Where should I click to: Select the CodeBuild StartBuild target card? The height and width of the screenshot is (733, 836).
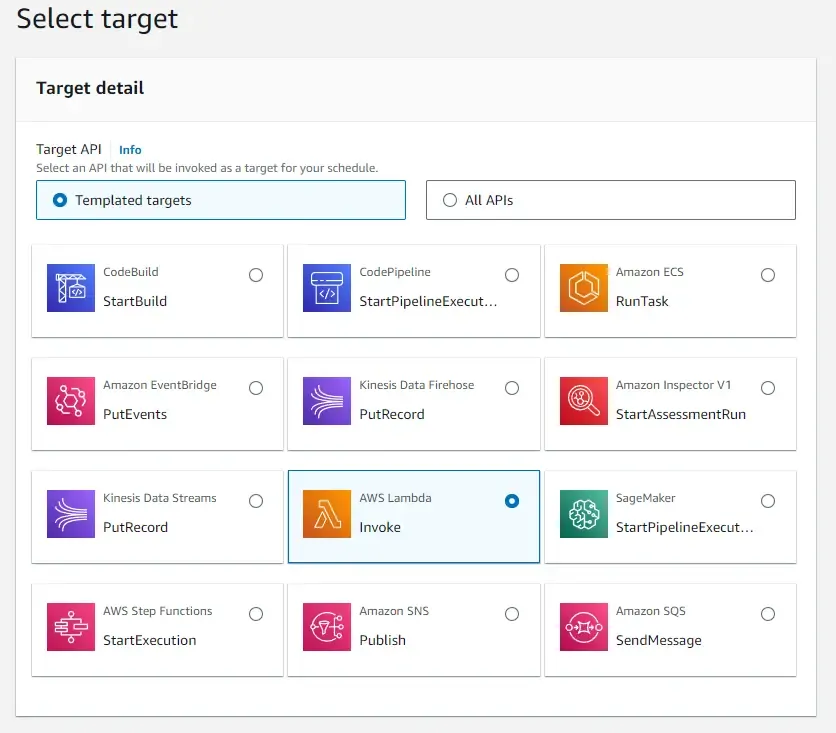click(157, 290)
